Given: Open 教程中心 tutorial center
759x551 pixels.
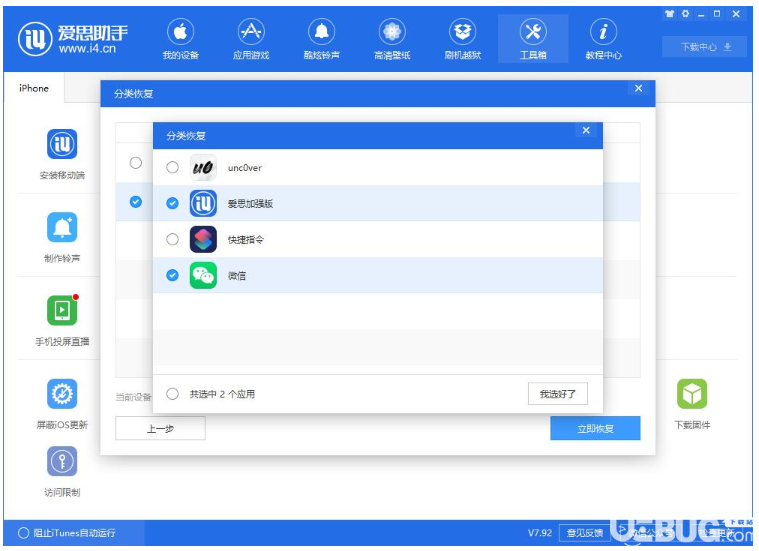Looking at the screenshot, I should pyautogui.click(x=603, y=40).
